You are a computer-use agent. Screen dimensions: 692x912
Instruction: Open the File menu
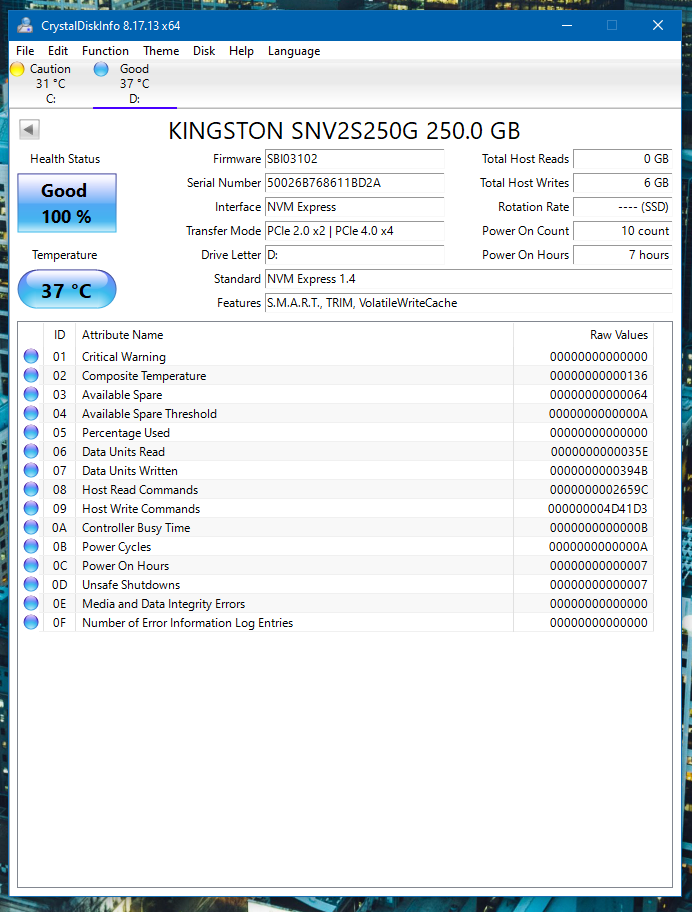(x=25, y=51)
